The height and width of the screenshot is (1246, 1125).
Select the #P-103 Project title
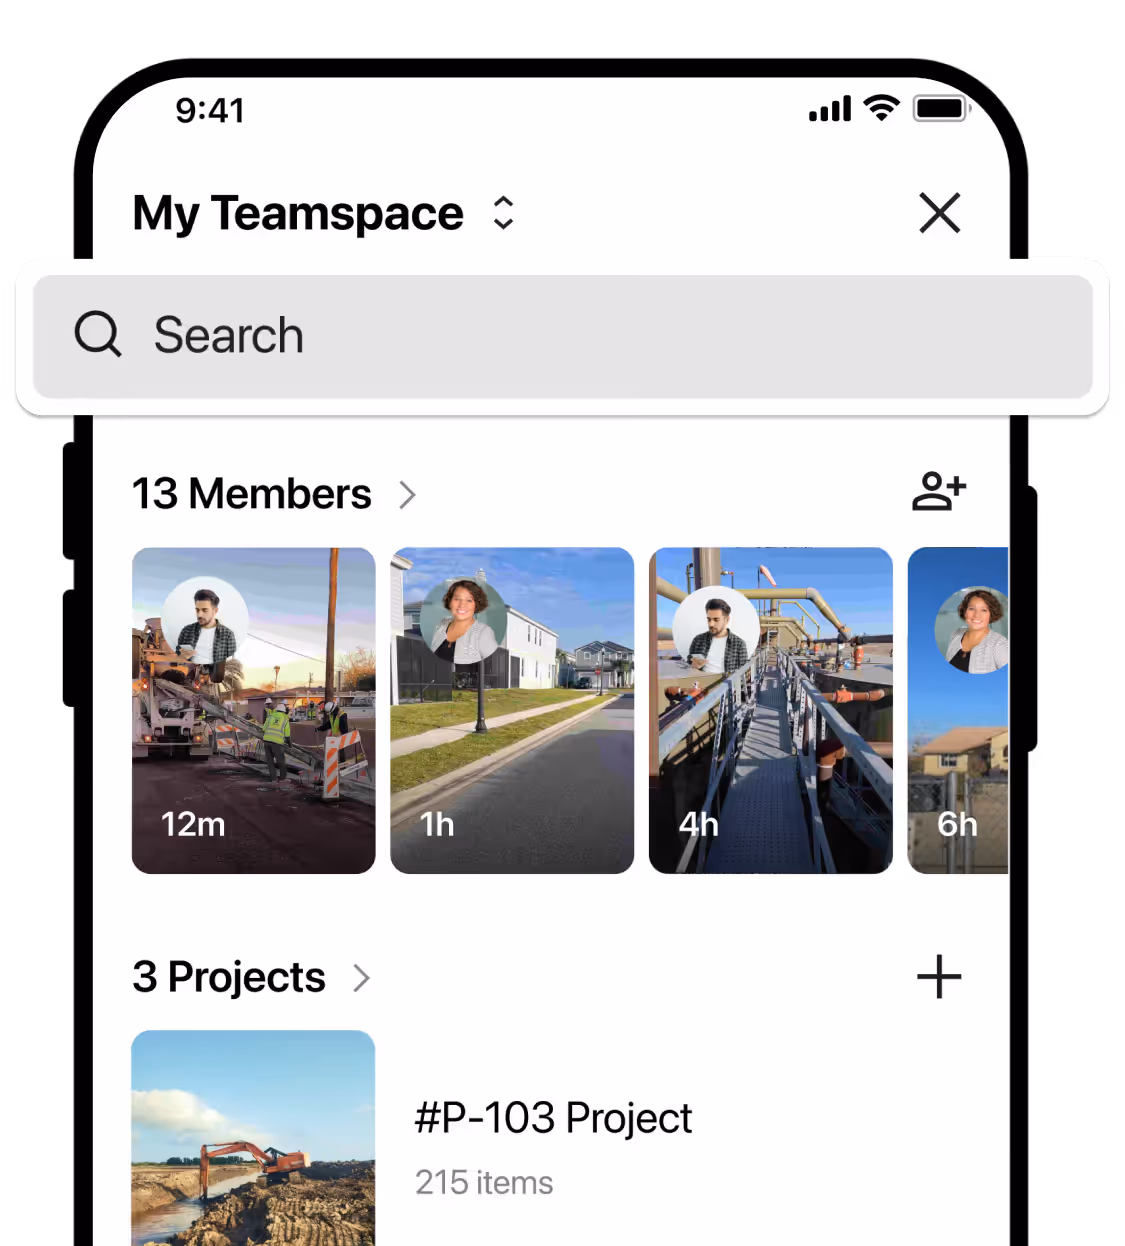click(553, 1118)
